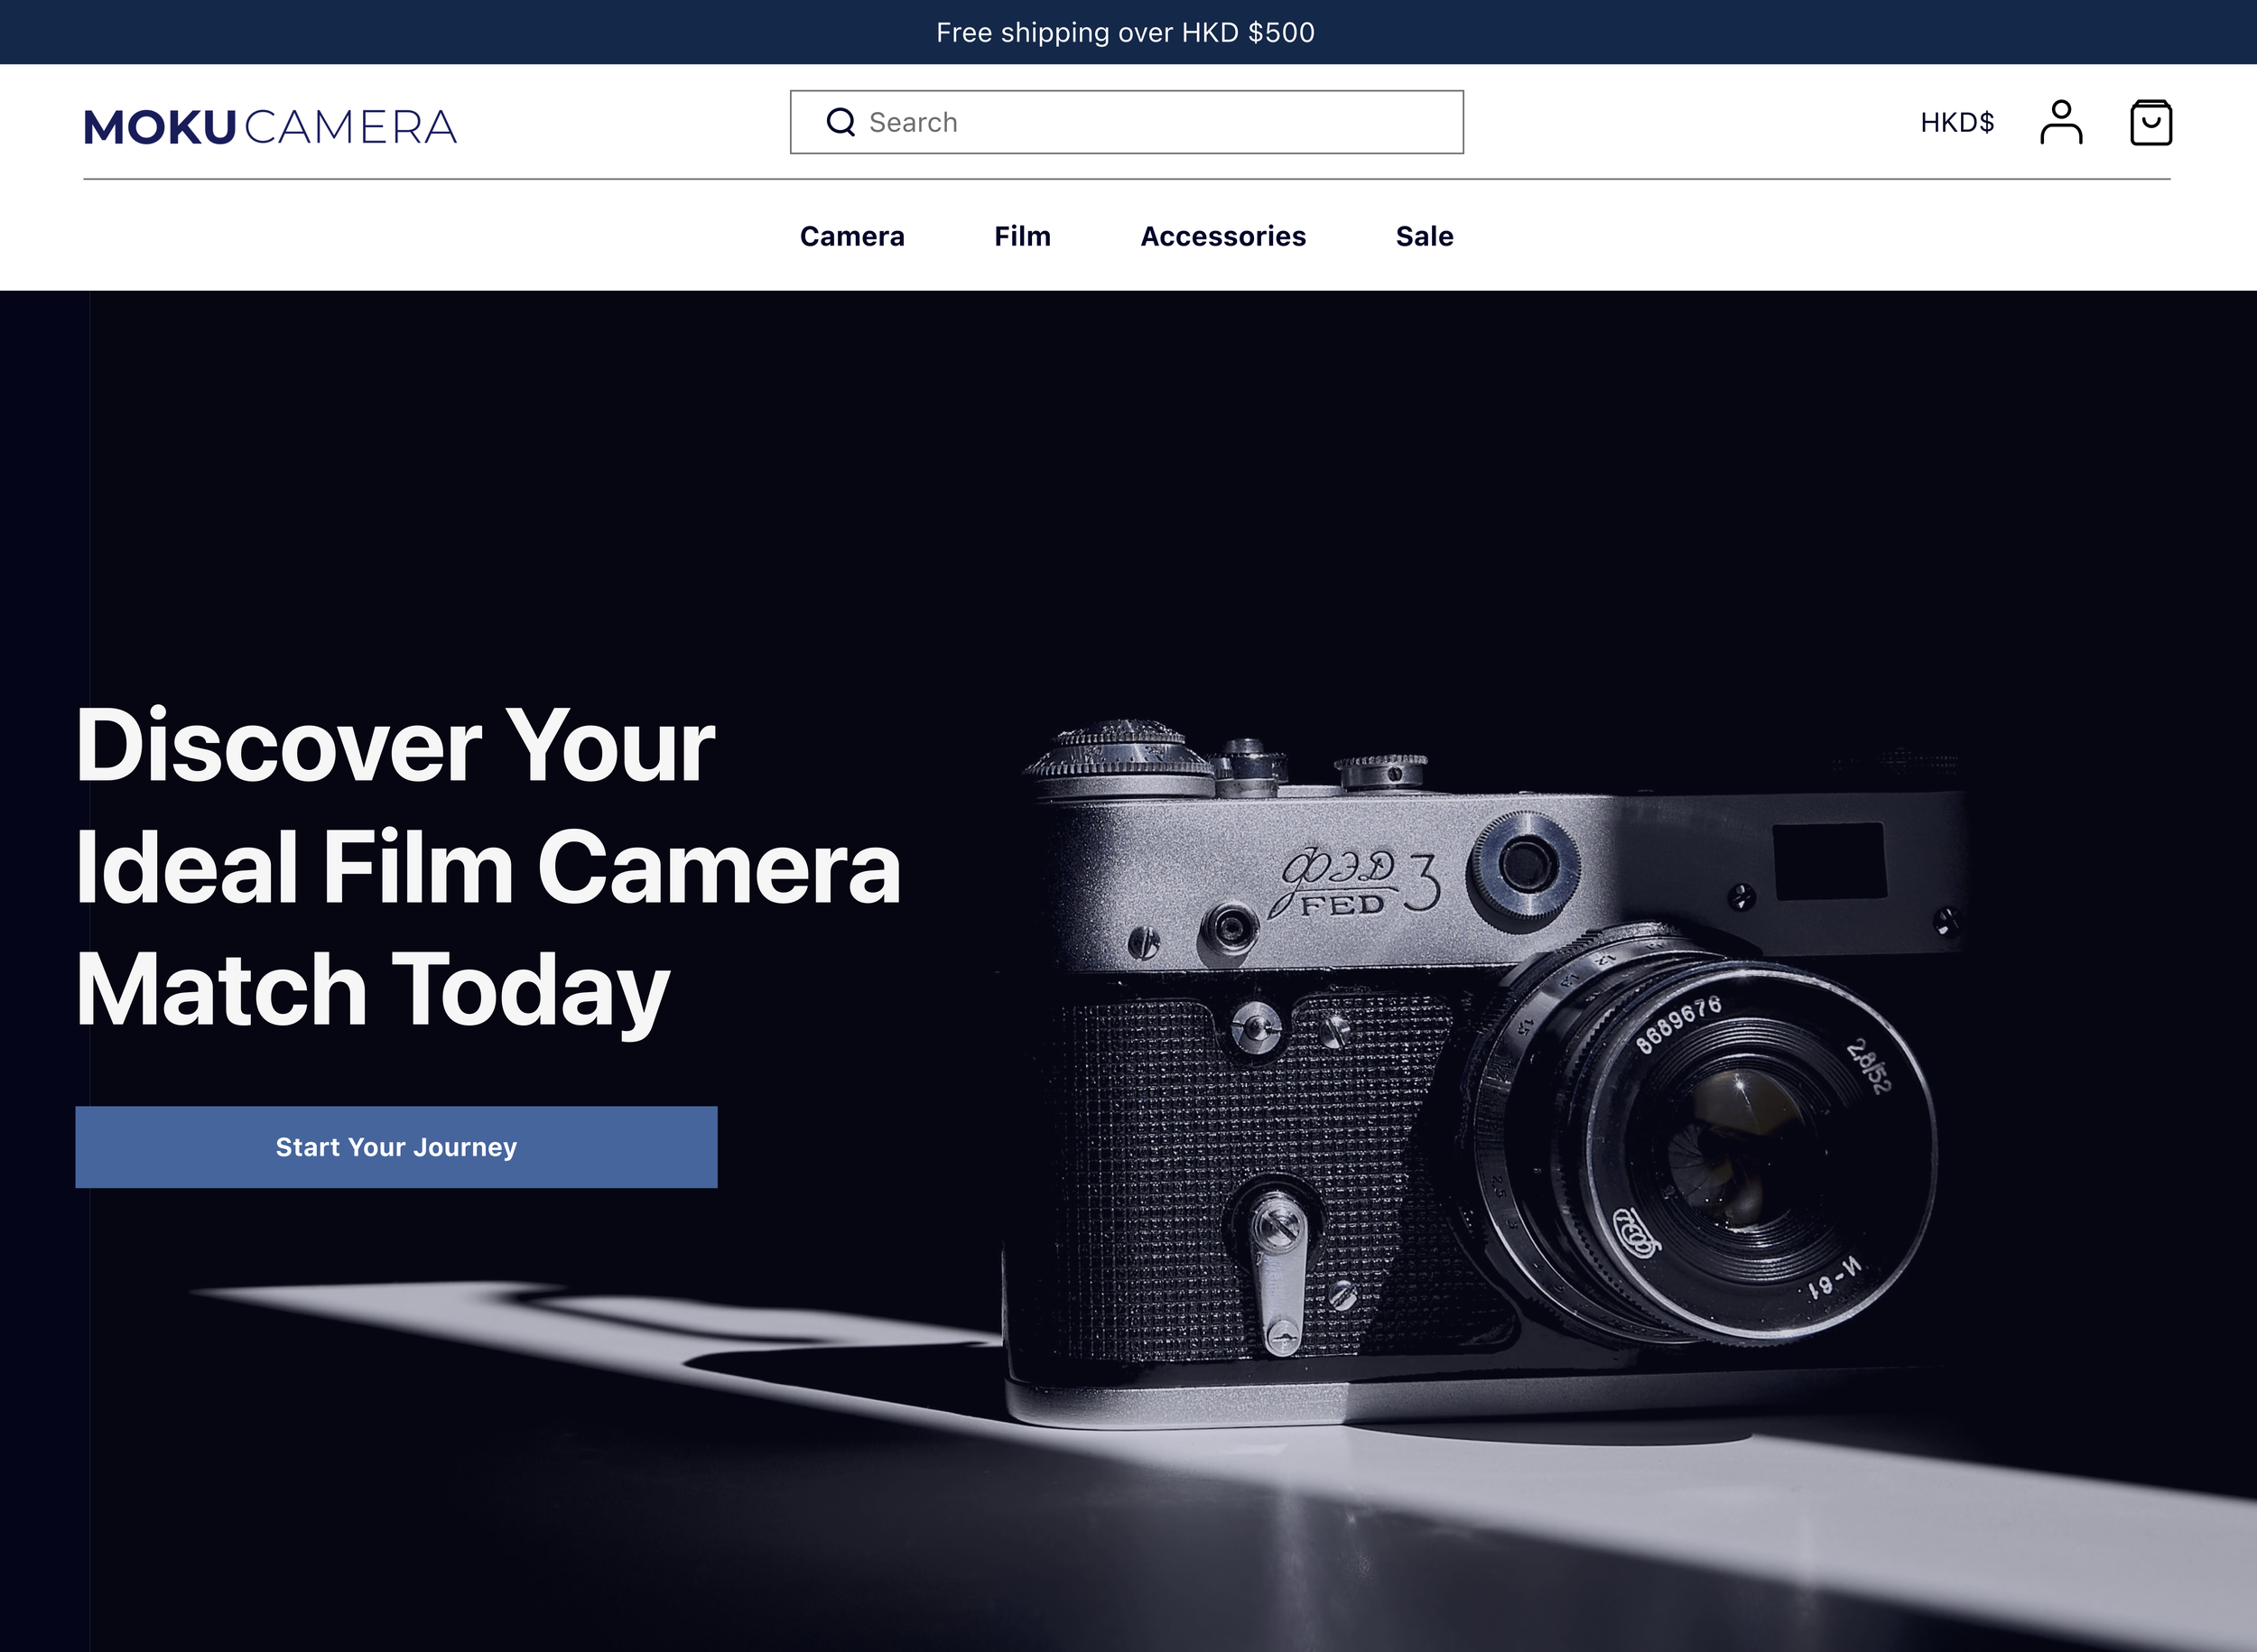The height and width of the screenshot is (1652, 2257).
Task: Open the Camera menu item
Action: point(851,236)
